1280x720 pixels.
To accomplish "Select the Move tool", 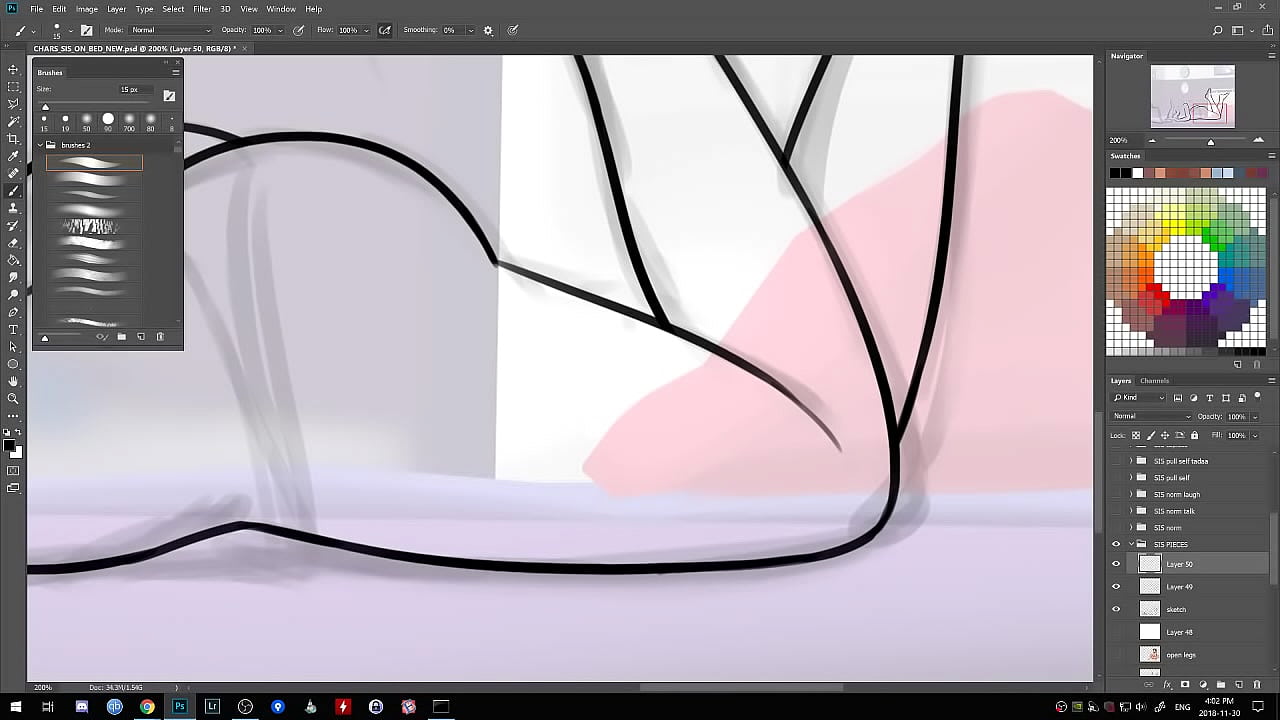I will tap(14, 69).
